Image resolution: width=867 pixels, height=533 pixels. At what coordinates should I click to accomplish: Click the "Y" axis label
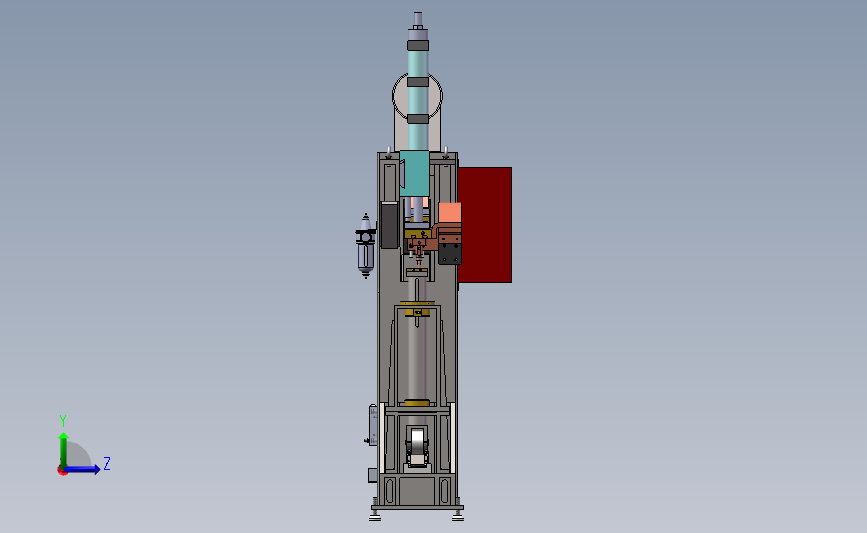click(x=63, y=421)
